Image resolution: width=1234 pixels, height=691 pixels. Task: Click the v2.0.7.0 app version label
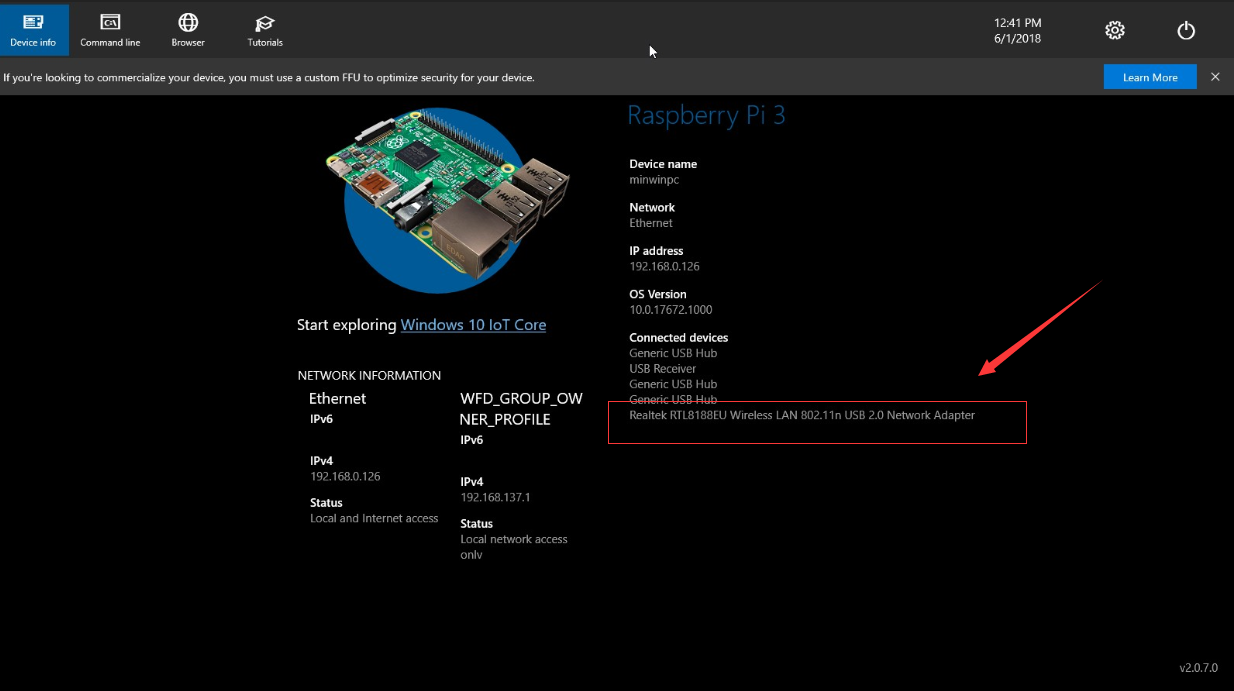click(1199, 667)
